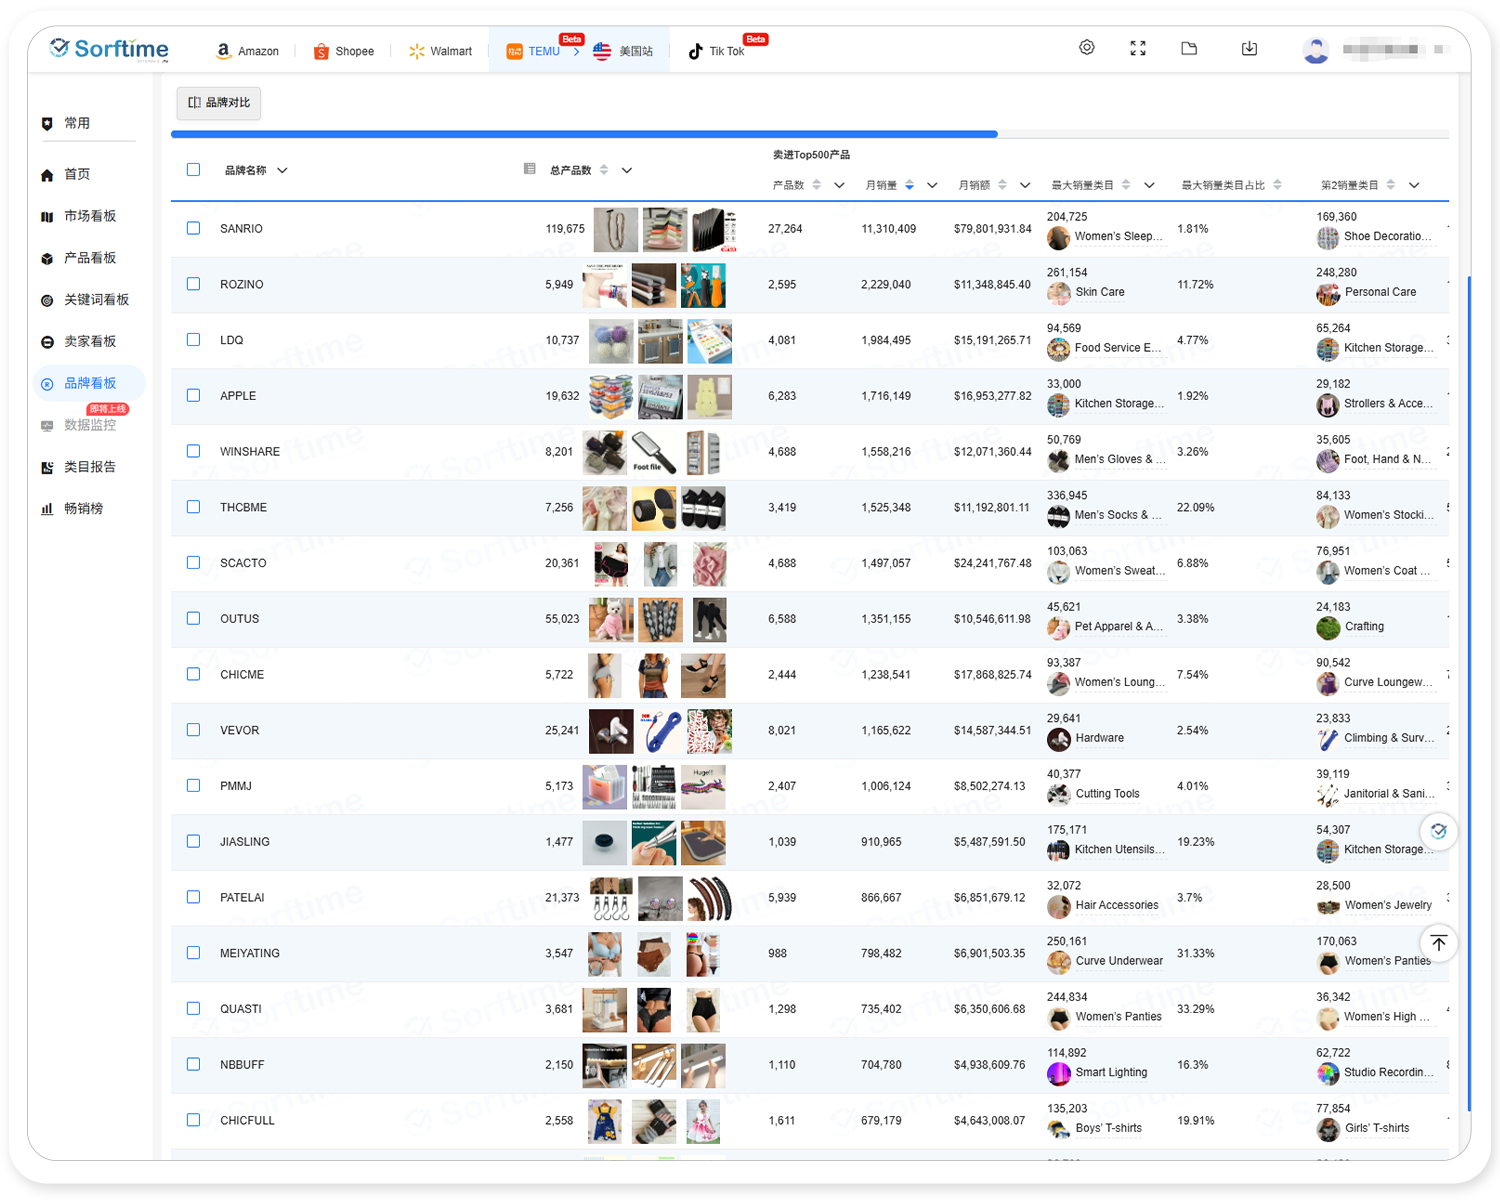Click the 品牌对比 button
Viewport: 1500px width, 1200px height.
click(219, 103)
